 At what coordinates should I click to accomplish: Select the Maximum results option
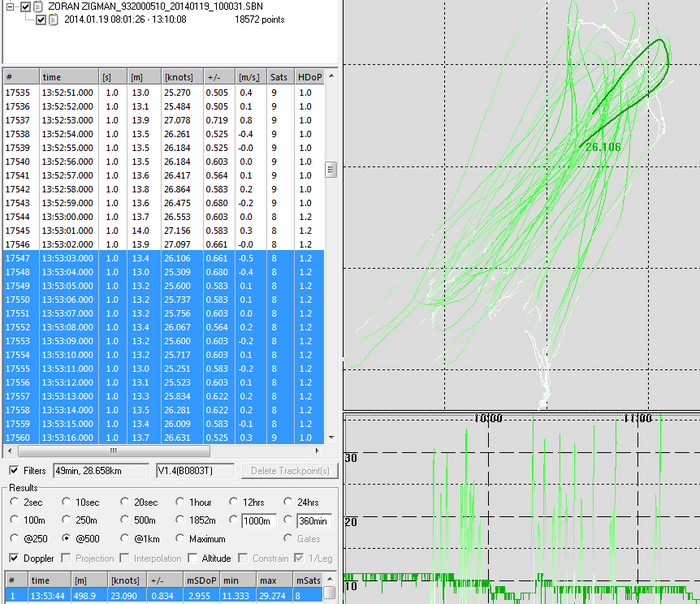[180, 538]
